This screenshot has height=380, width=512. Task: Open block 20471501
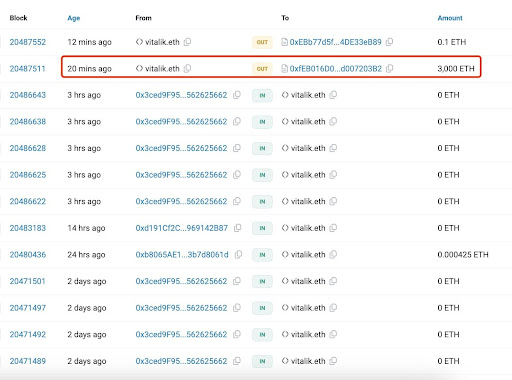27,281
